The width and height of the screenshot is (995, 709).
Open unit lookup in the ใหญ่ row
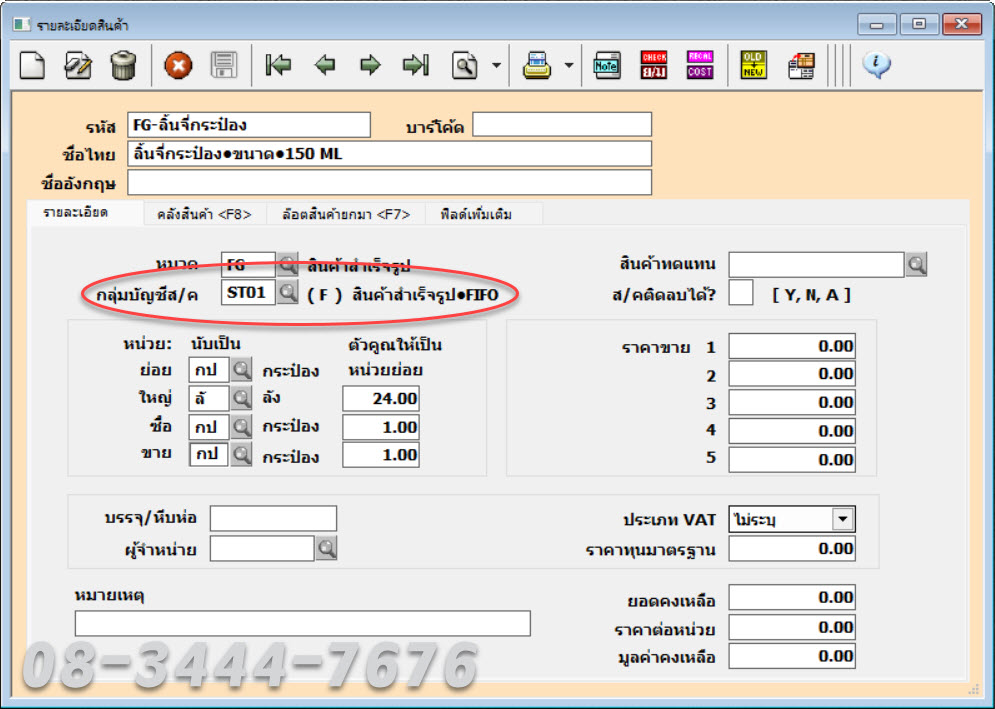(241, 398)
